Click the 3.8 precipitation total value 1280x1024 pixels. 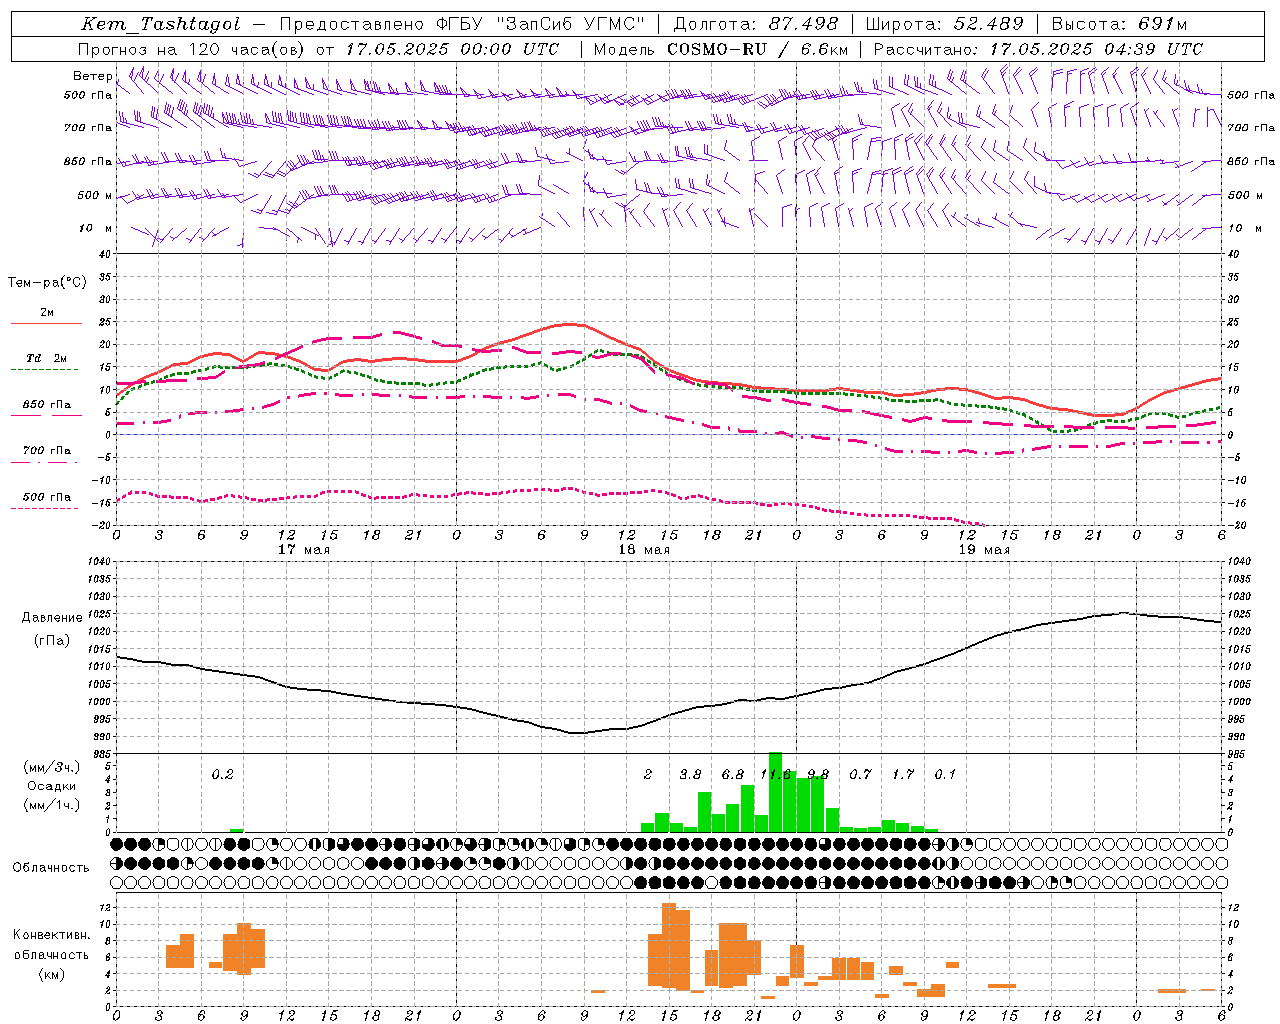[x=690, y=775]
